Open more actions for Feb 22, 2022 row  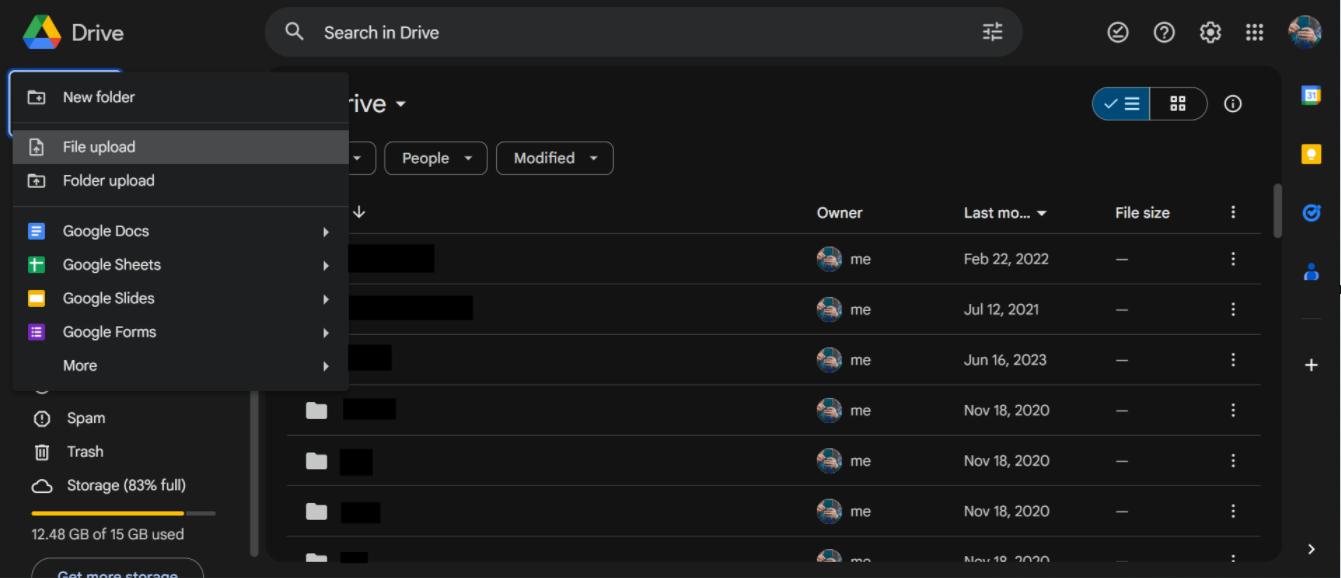point(1233,259)
